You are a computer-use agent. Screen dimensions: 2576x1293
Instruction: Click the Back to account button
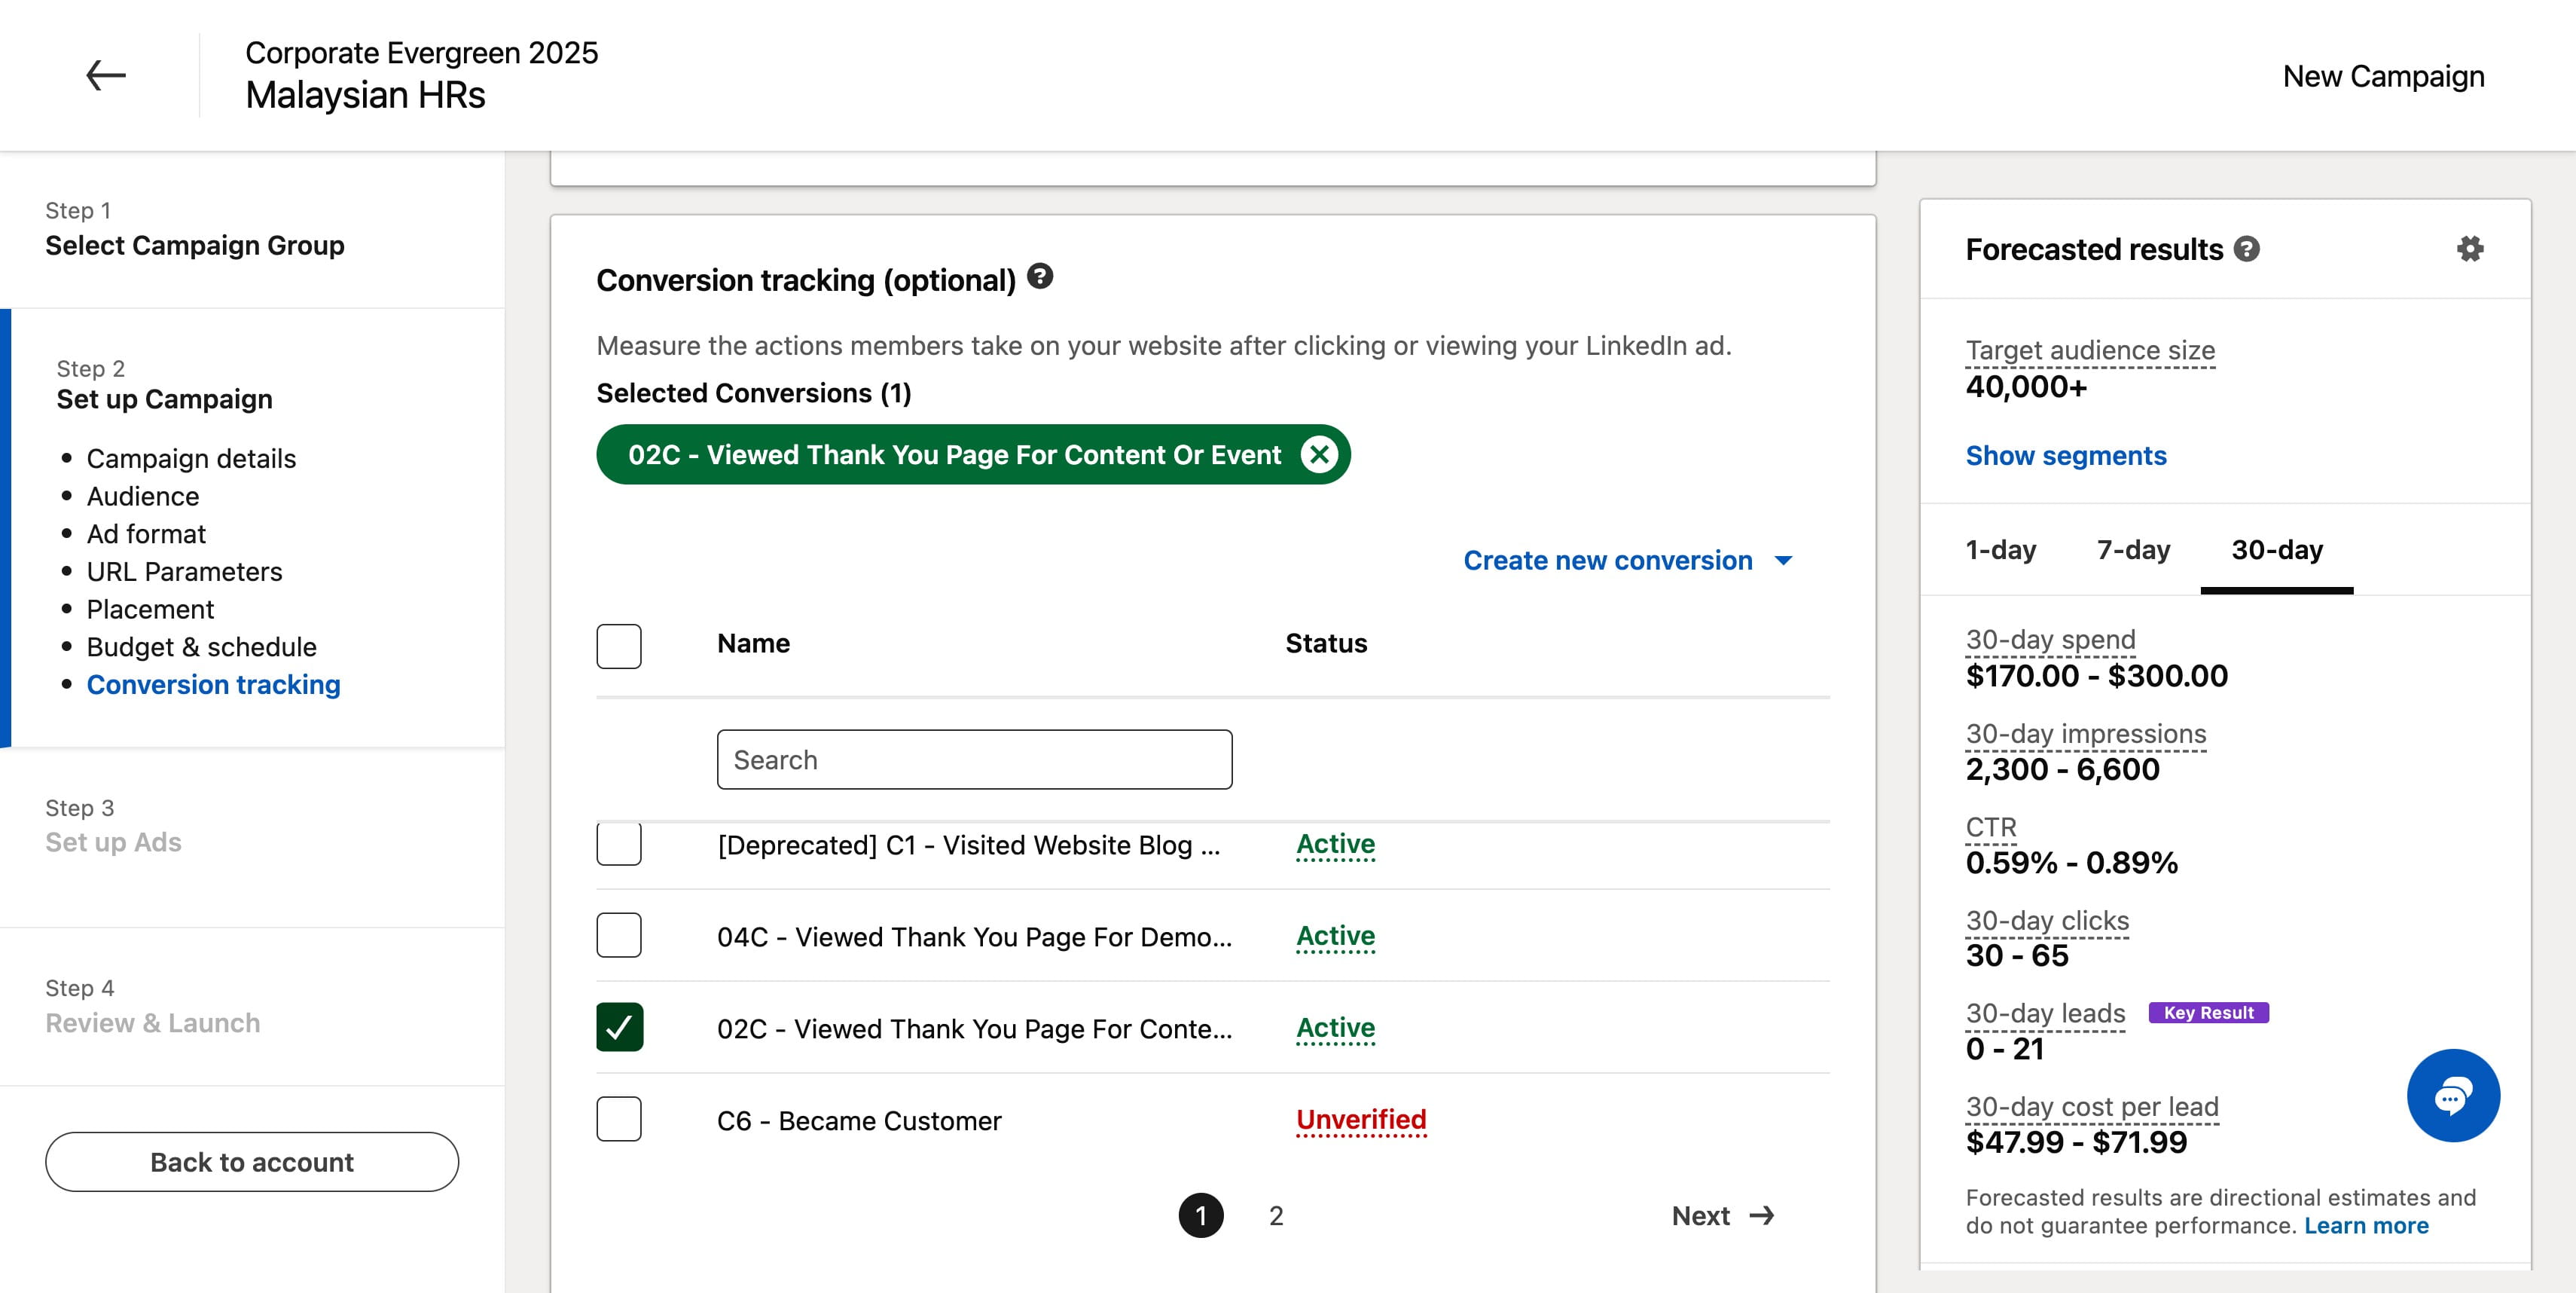[252, 1162]
